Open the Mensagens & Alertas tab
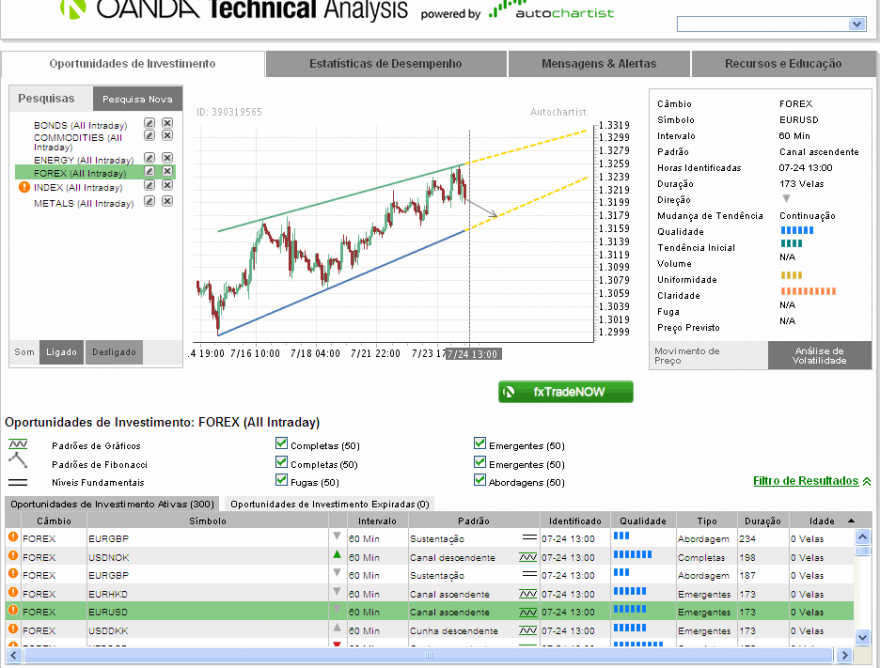The height and width of the screenshot is (668, 880). (x=599, y=63)
